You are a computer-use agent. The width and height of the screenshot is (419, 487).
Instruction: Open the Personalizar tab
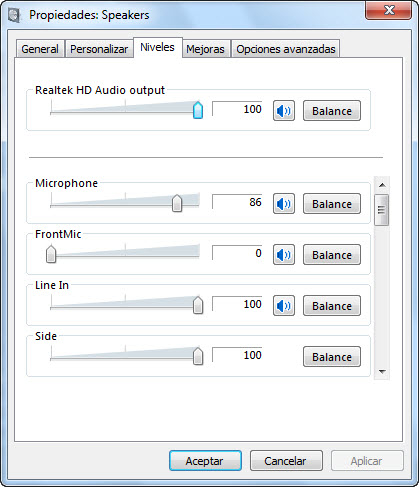(99, 49)
